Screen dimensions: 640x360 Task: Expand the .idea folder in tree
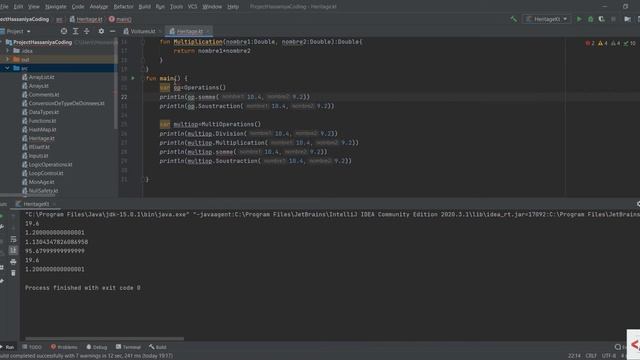tap(7, 51)
